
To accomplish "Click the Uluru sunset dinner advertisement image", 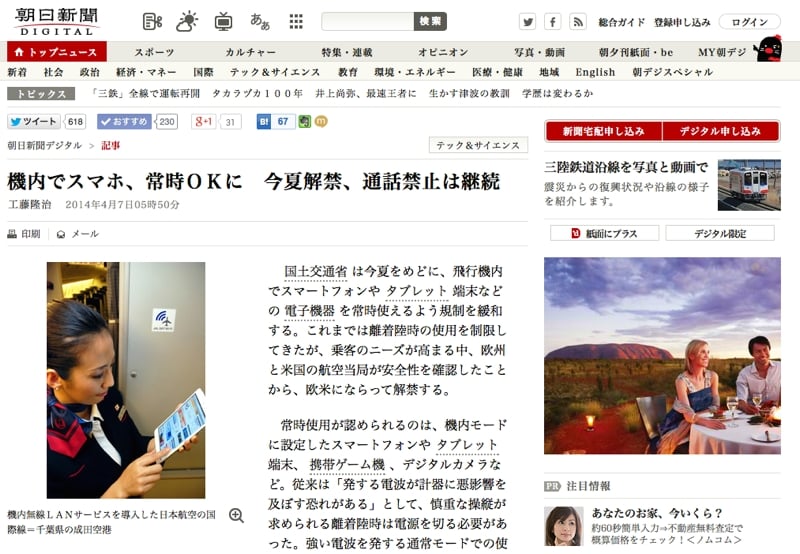I will (662, 356).
